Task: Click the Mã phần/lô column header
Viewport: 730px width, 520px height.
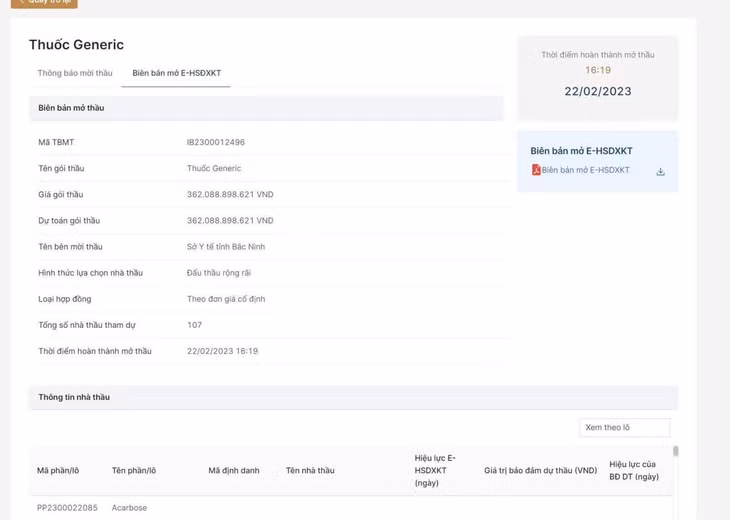Action: pyautogui.click(x=58, y=470)
